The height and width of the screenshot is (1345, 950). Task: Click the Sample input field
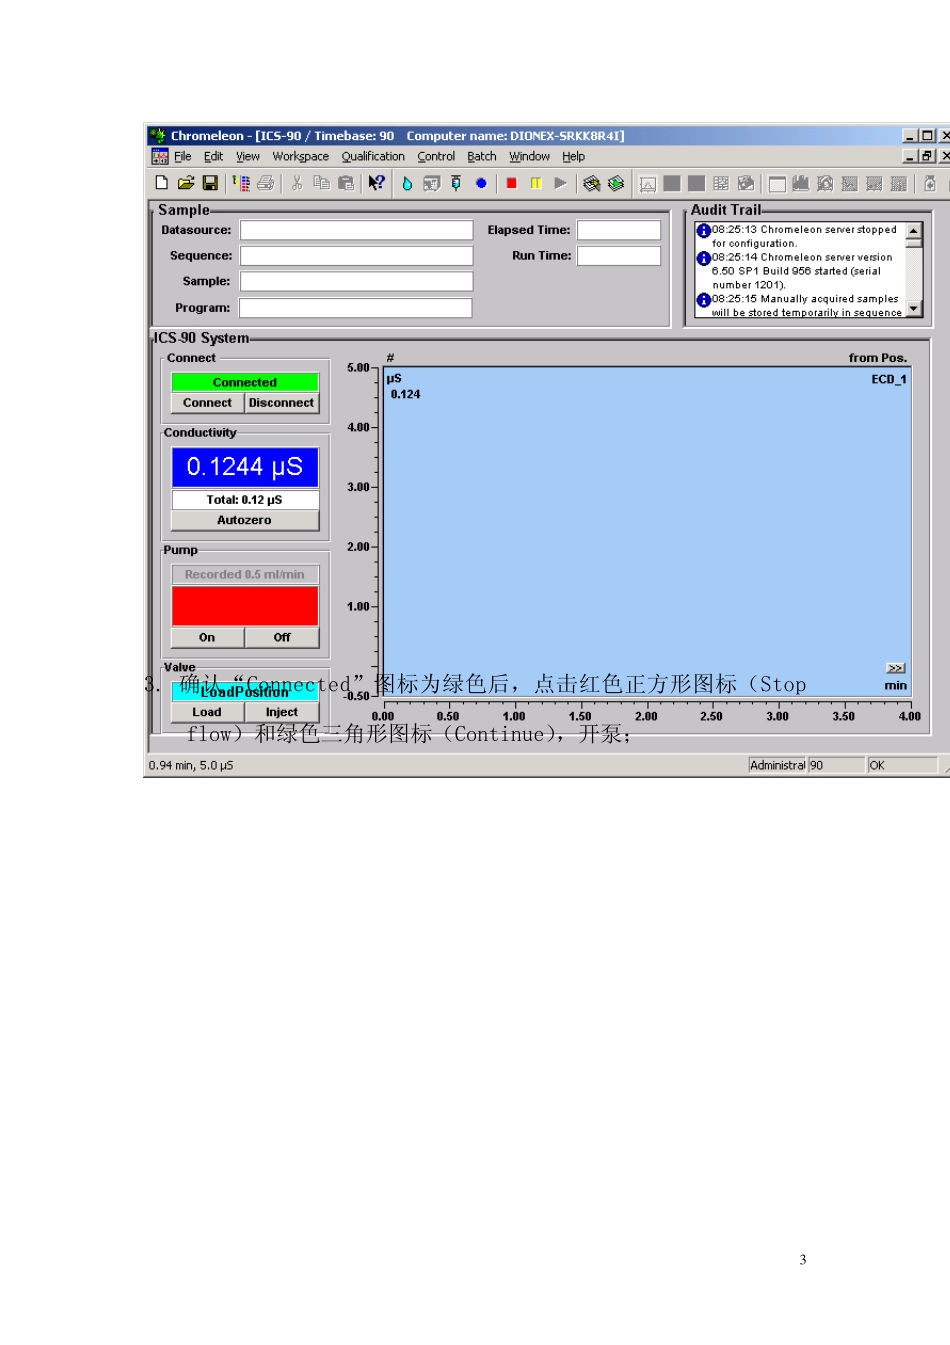pyautogui.click(x=356, y=282)
